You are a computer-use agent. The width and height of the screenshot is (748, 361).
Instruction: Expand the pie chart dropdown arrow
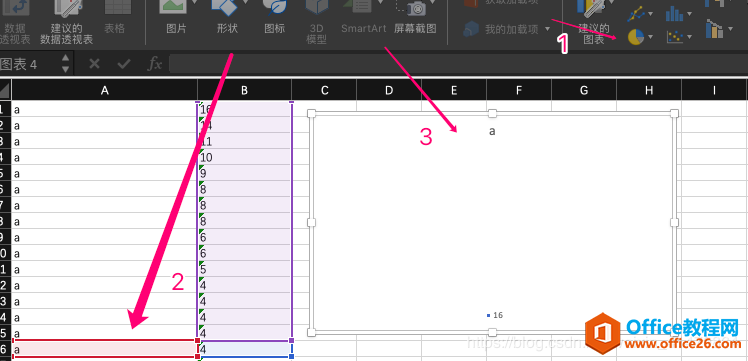651,37
